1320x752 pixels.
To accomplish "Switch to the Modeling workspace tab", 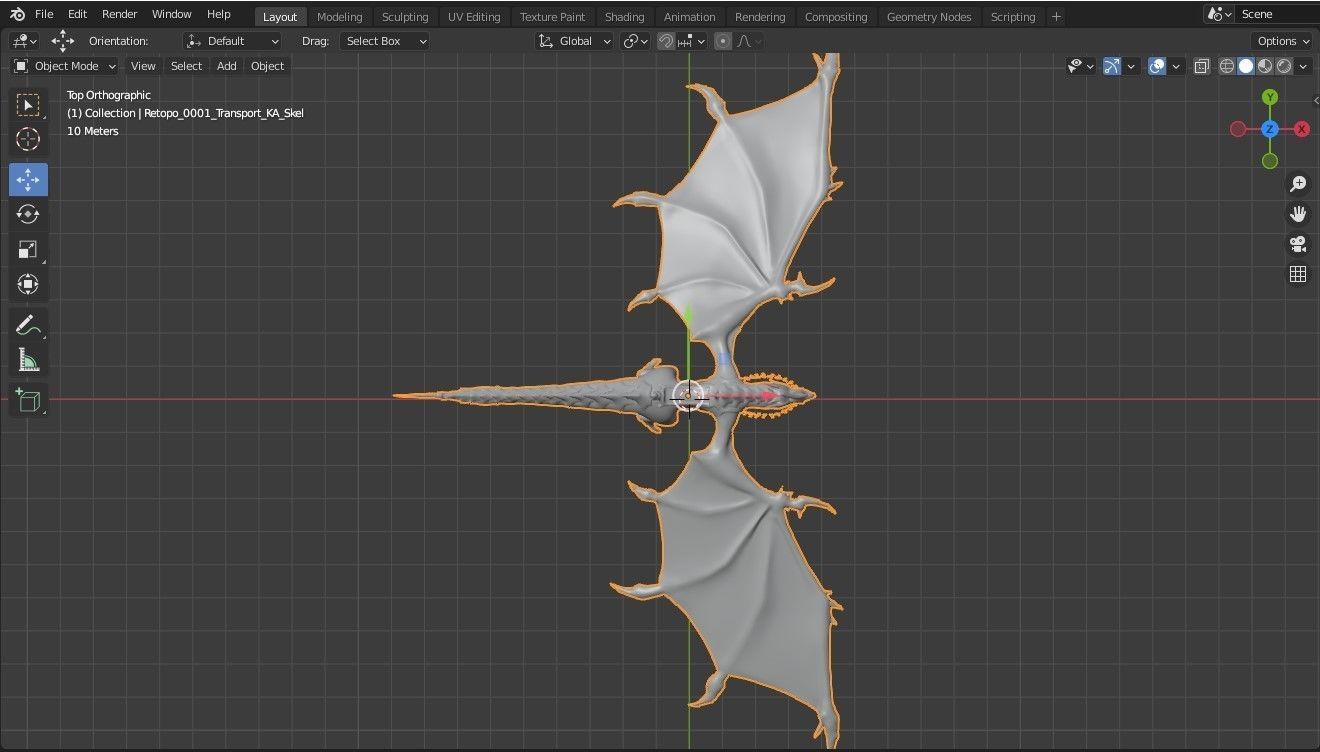I will [339, 17].
